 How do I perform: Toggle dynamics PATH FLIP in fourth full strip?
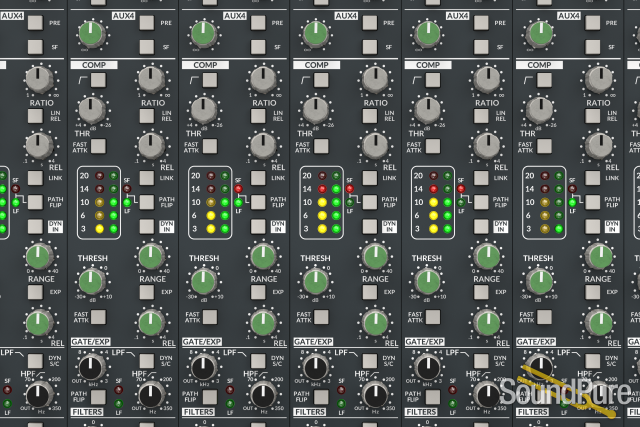tap(481, 202)
